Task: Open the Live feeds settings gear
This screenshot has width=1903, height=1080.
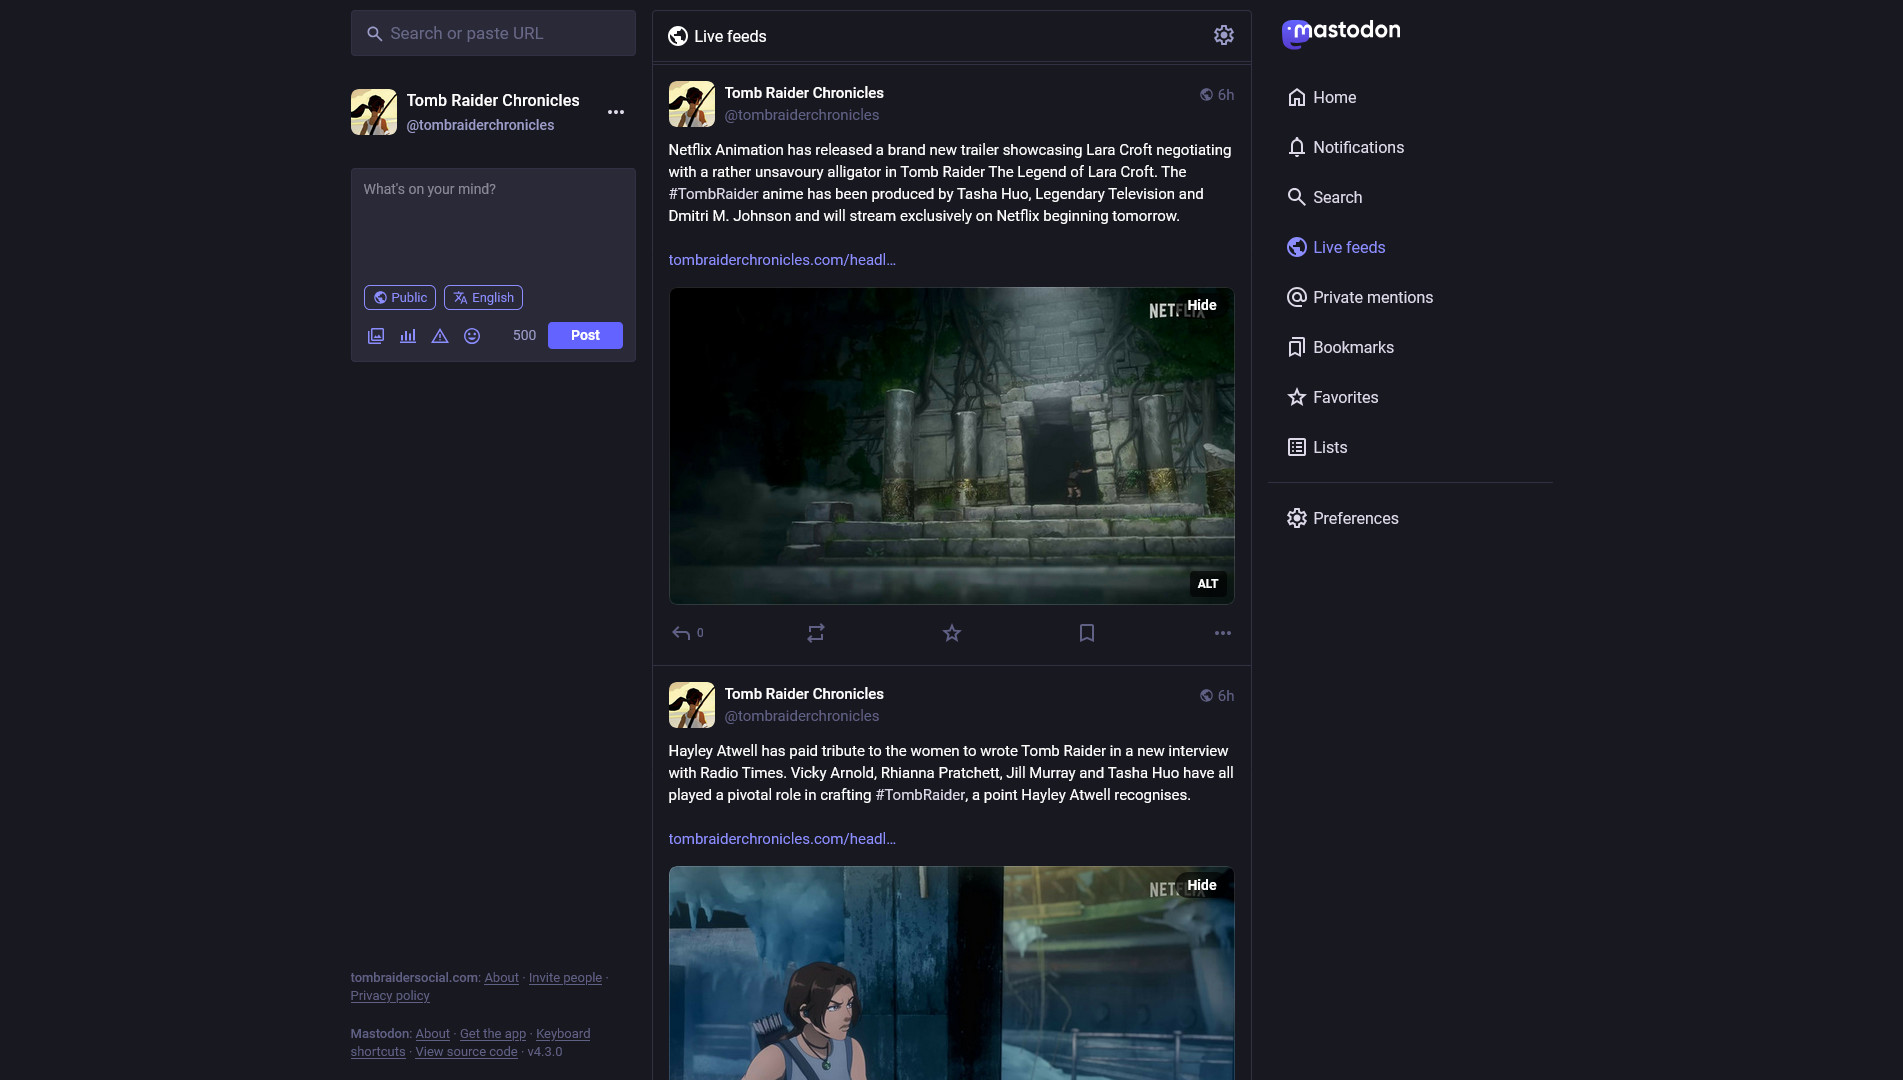Action: [x=1223, y=36]
